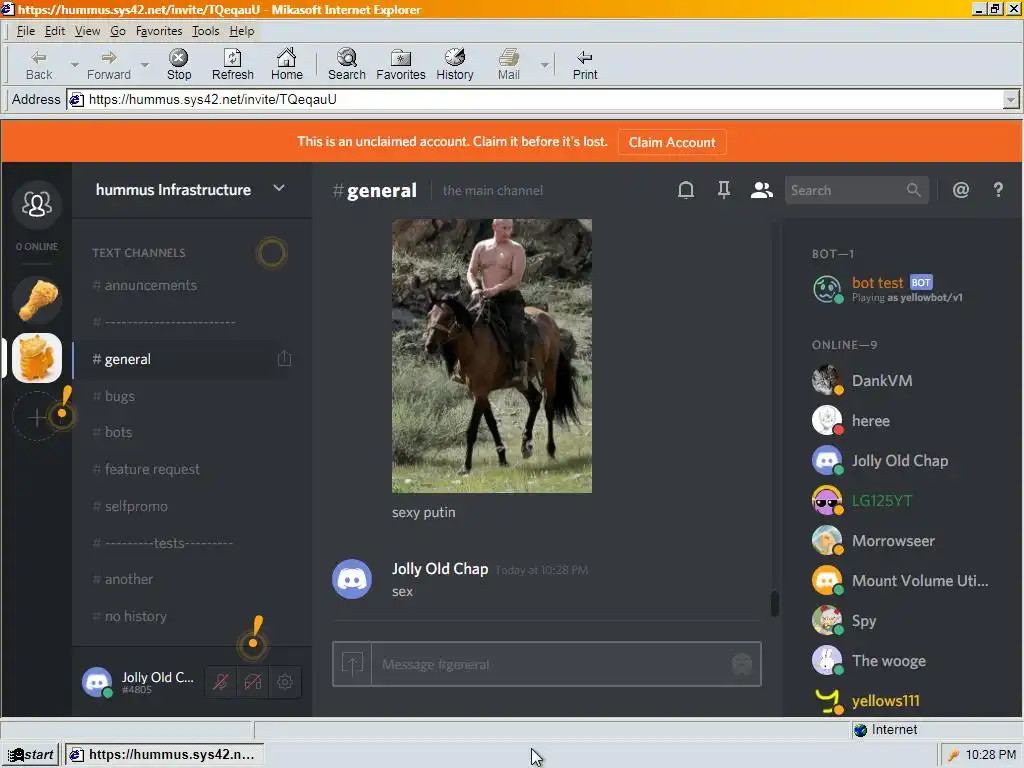
Task: Select LG125YT in member list
Action: (901, 501)
